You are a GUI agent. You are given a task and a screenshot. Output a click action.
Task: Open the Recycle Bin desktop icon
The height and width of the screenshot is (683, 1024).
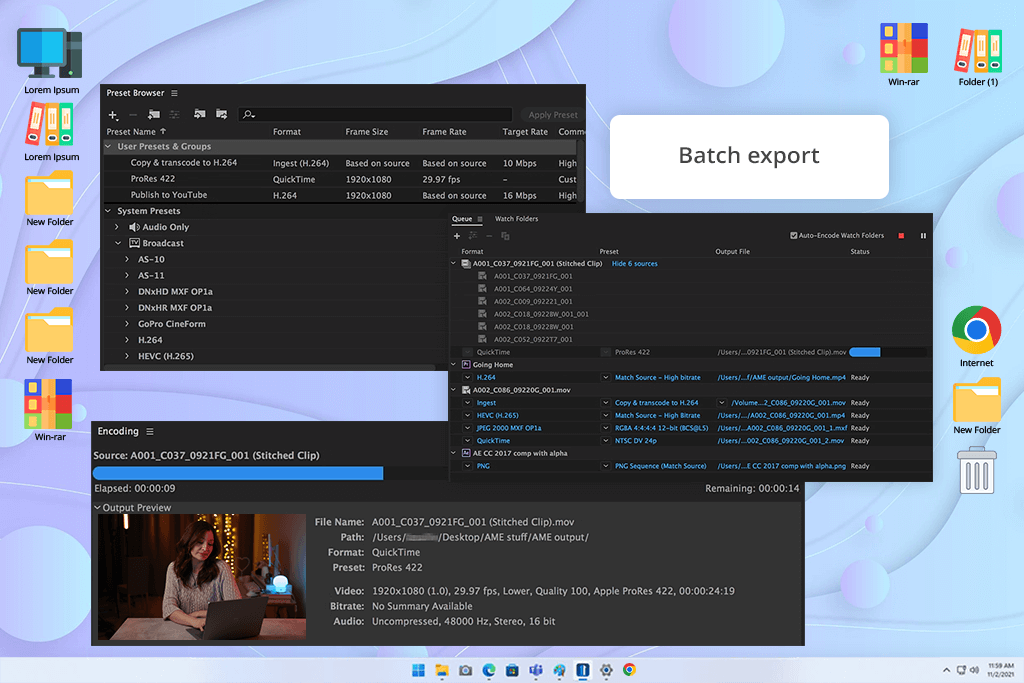(x=977, y=470)
